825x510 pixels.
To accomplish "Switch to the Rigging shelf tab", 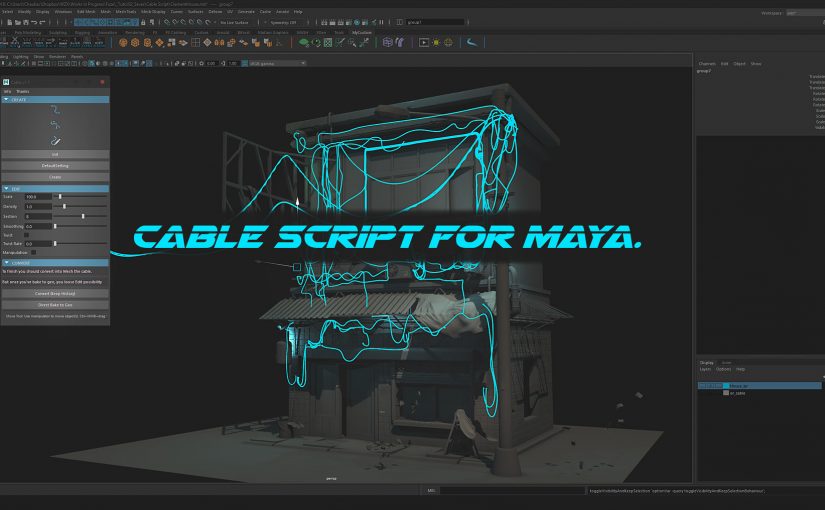I will tap(82, 33).
